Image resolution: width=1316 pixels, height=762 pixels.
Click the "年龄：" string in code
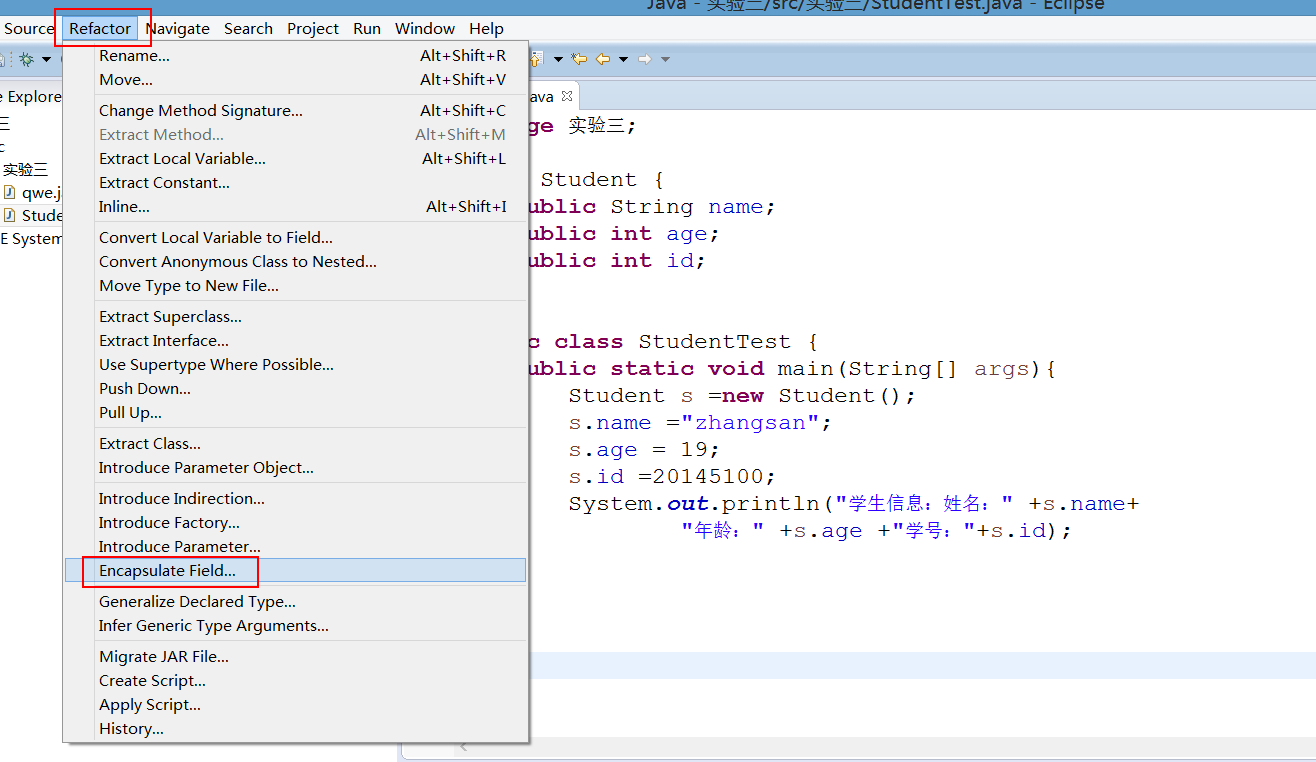(x=723, y=531)
